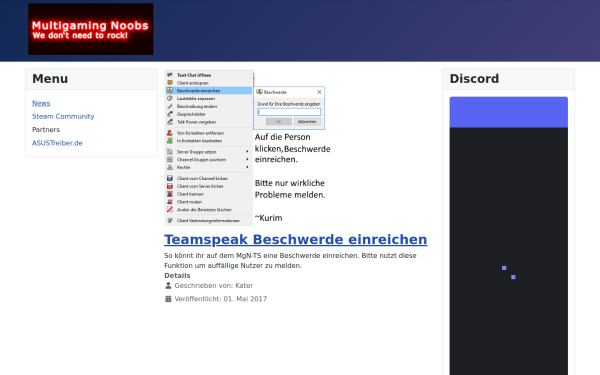Viewport: 600px width, 375px height.
Task: Click the Multigaming Noobs logo banner
Action: pyautogui.click(x=91, y=29)
